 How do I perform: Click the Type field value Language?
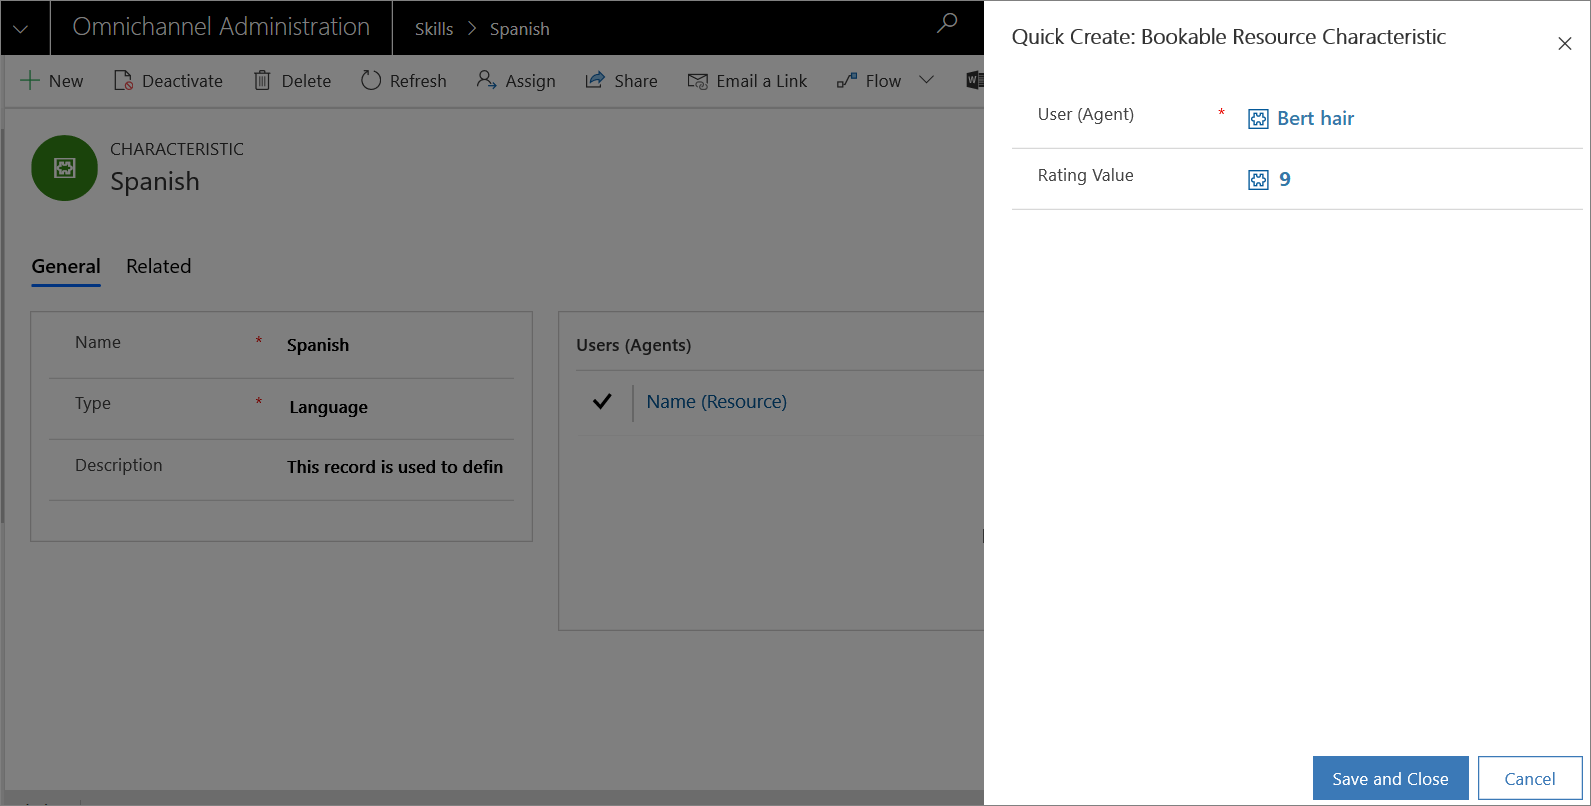(x=328, y=407)
